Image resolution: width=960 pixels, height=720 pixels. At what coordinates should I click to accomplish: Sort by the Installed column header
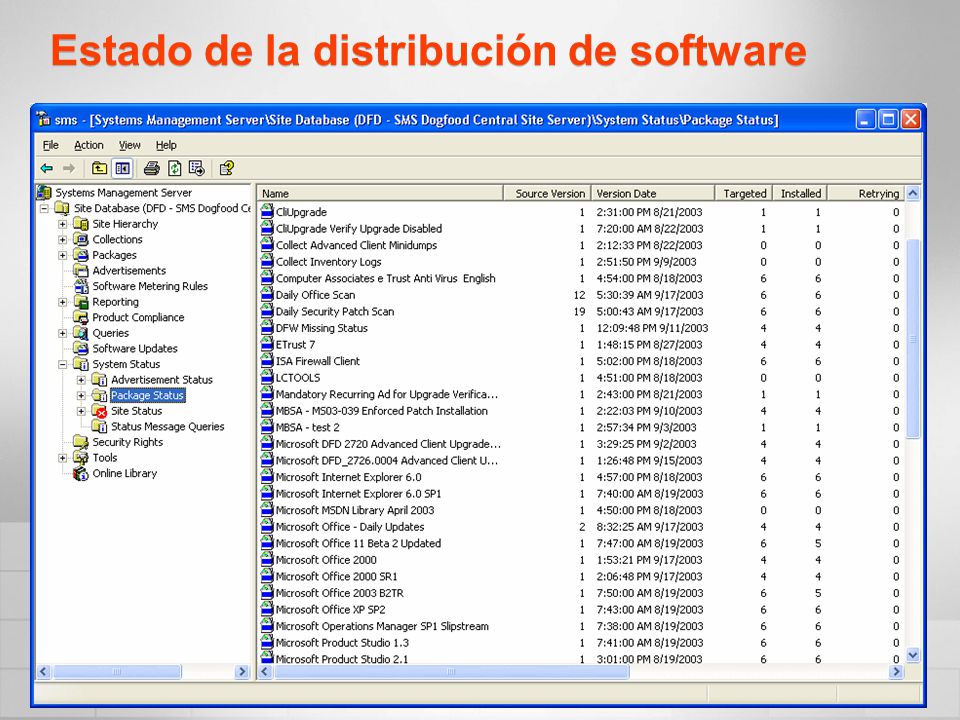tap(800, 193)
